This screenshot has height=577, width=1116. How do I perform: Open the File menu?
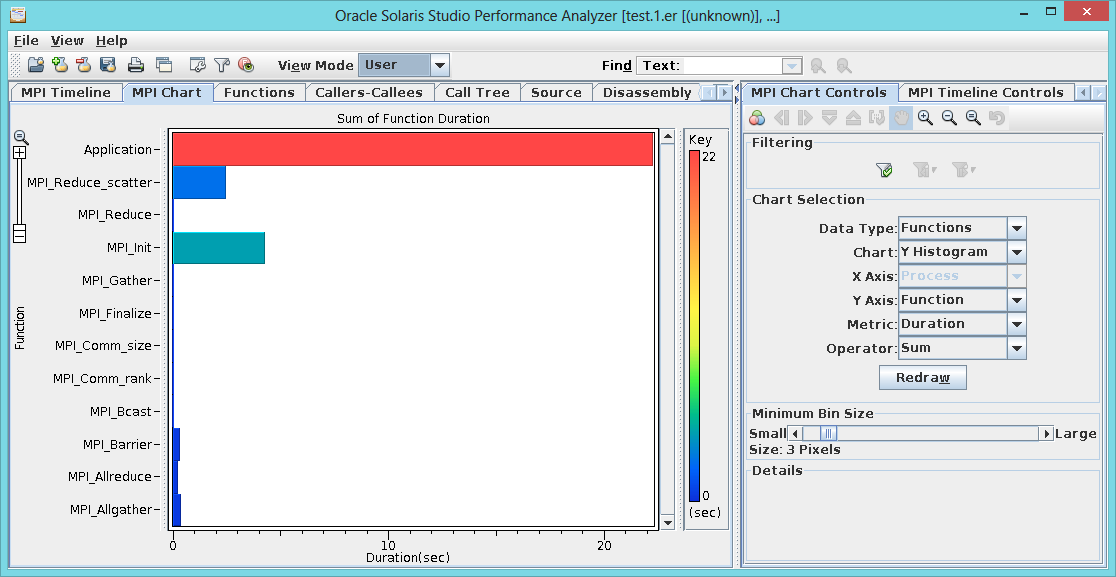[26, 41]
